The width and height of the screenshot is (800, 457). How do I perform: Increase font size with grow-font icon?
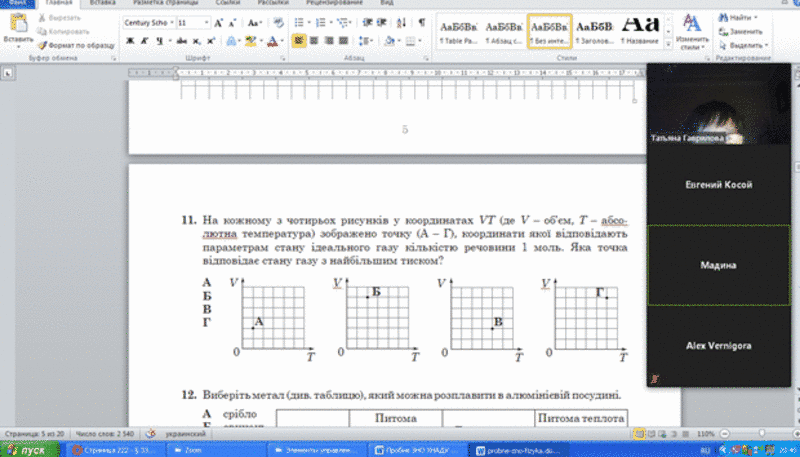coord(218,23)
